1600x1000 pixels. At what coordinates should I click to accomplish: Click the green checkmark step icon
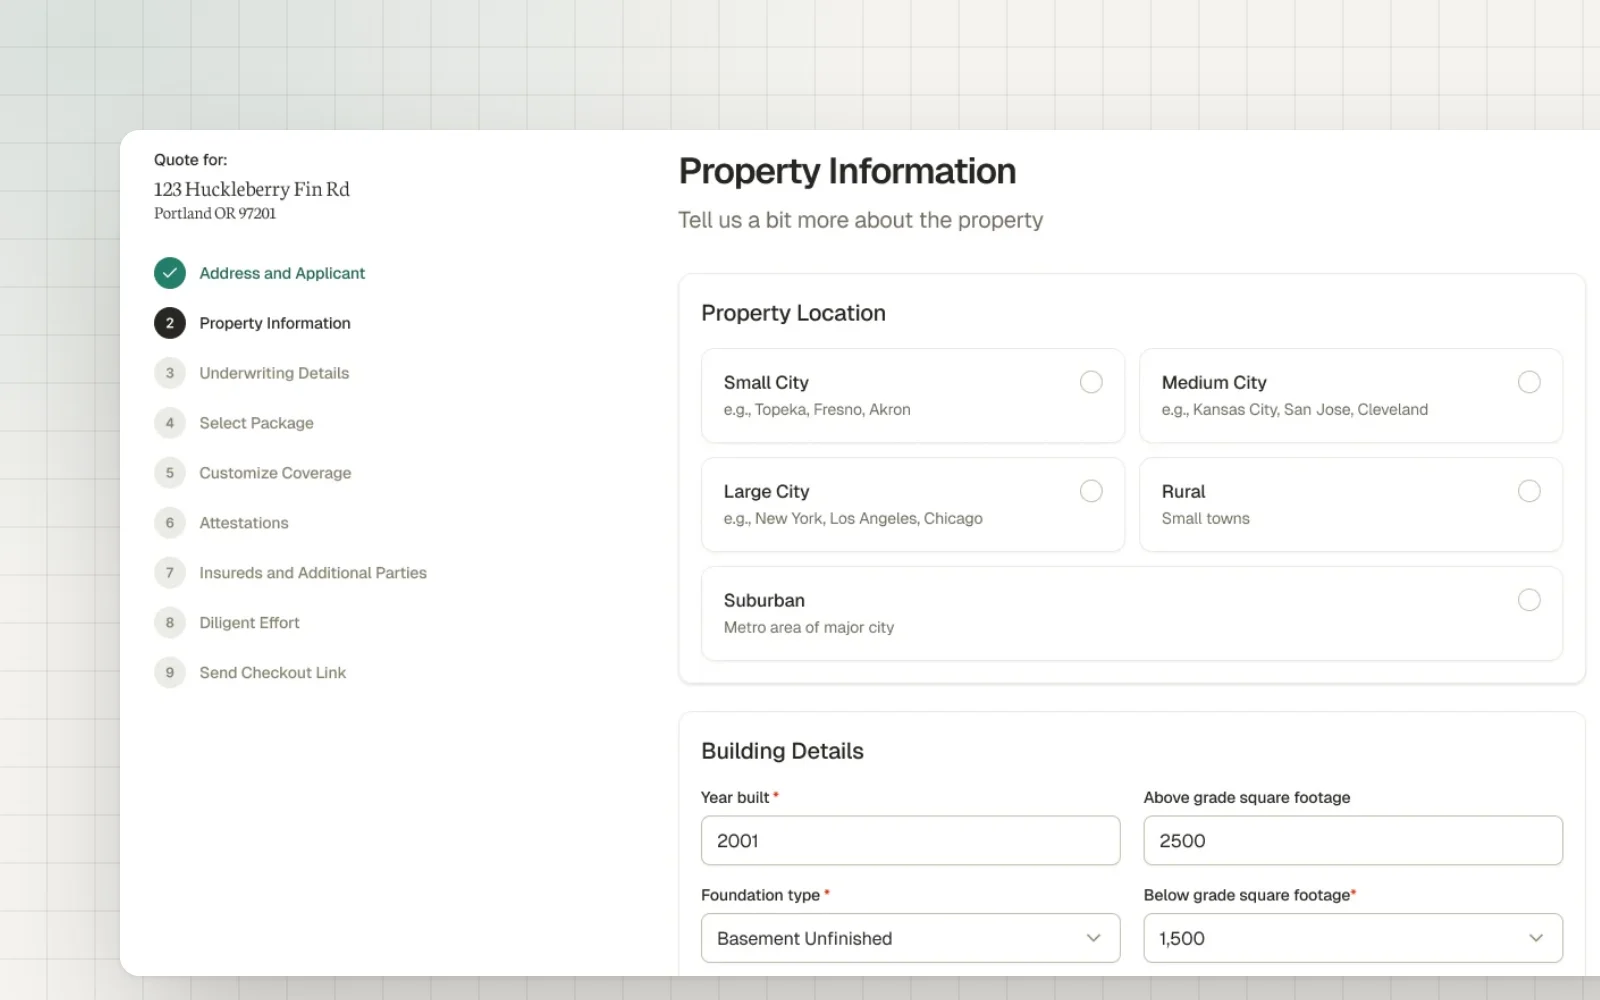click(x=170, y=273)
